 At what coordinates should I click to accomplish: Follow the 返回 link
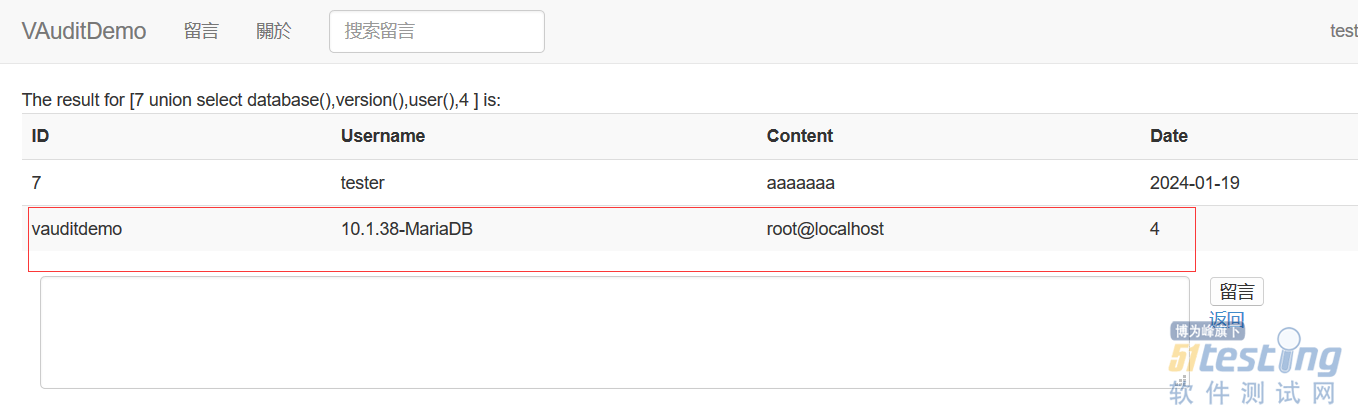point(1227,319)
